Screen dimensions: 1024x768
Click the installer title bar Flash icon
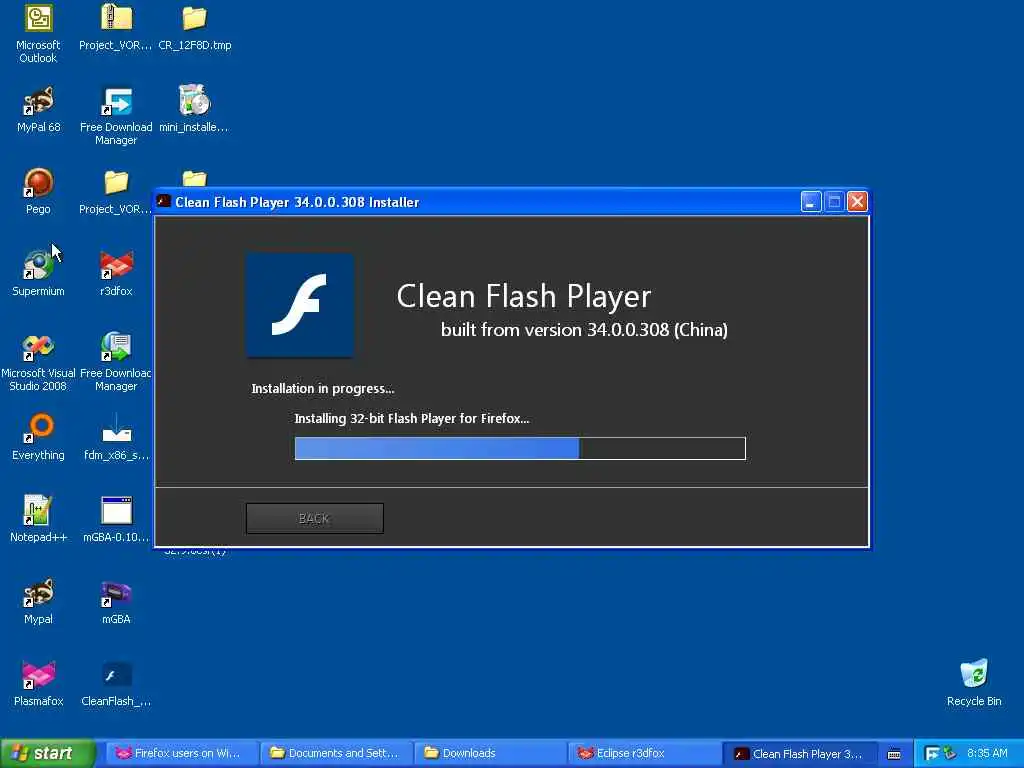164,201
